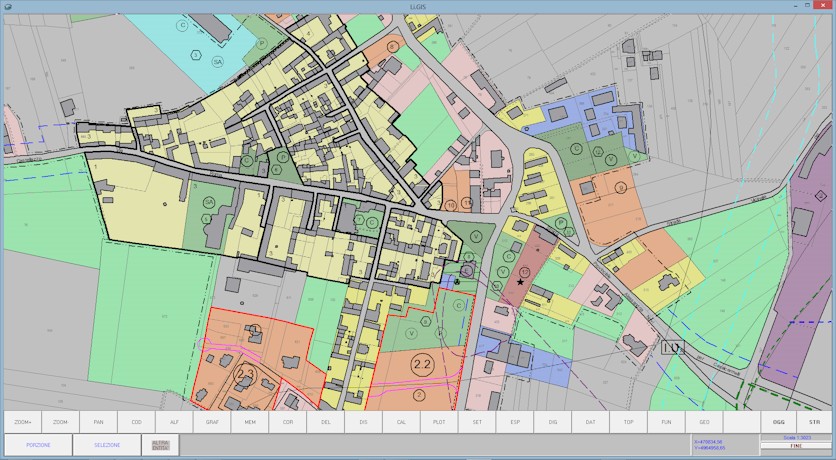Click the LLGIS app icon in title bar

tap(8, 6)
